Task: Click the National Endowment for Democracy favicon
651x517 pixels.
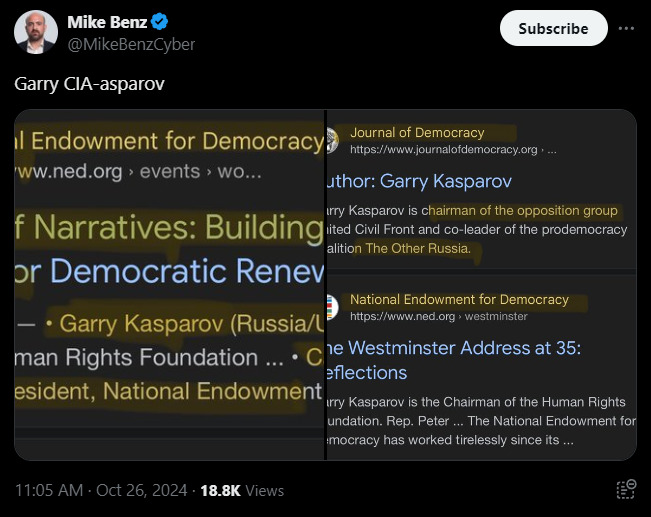Action: point(331,307)
